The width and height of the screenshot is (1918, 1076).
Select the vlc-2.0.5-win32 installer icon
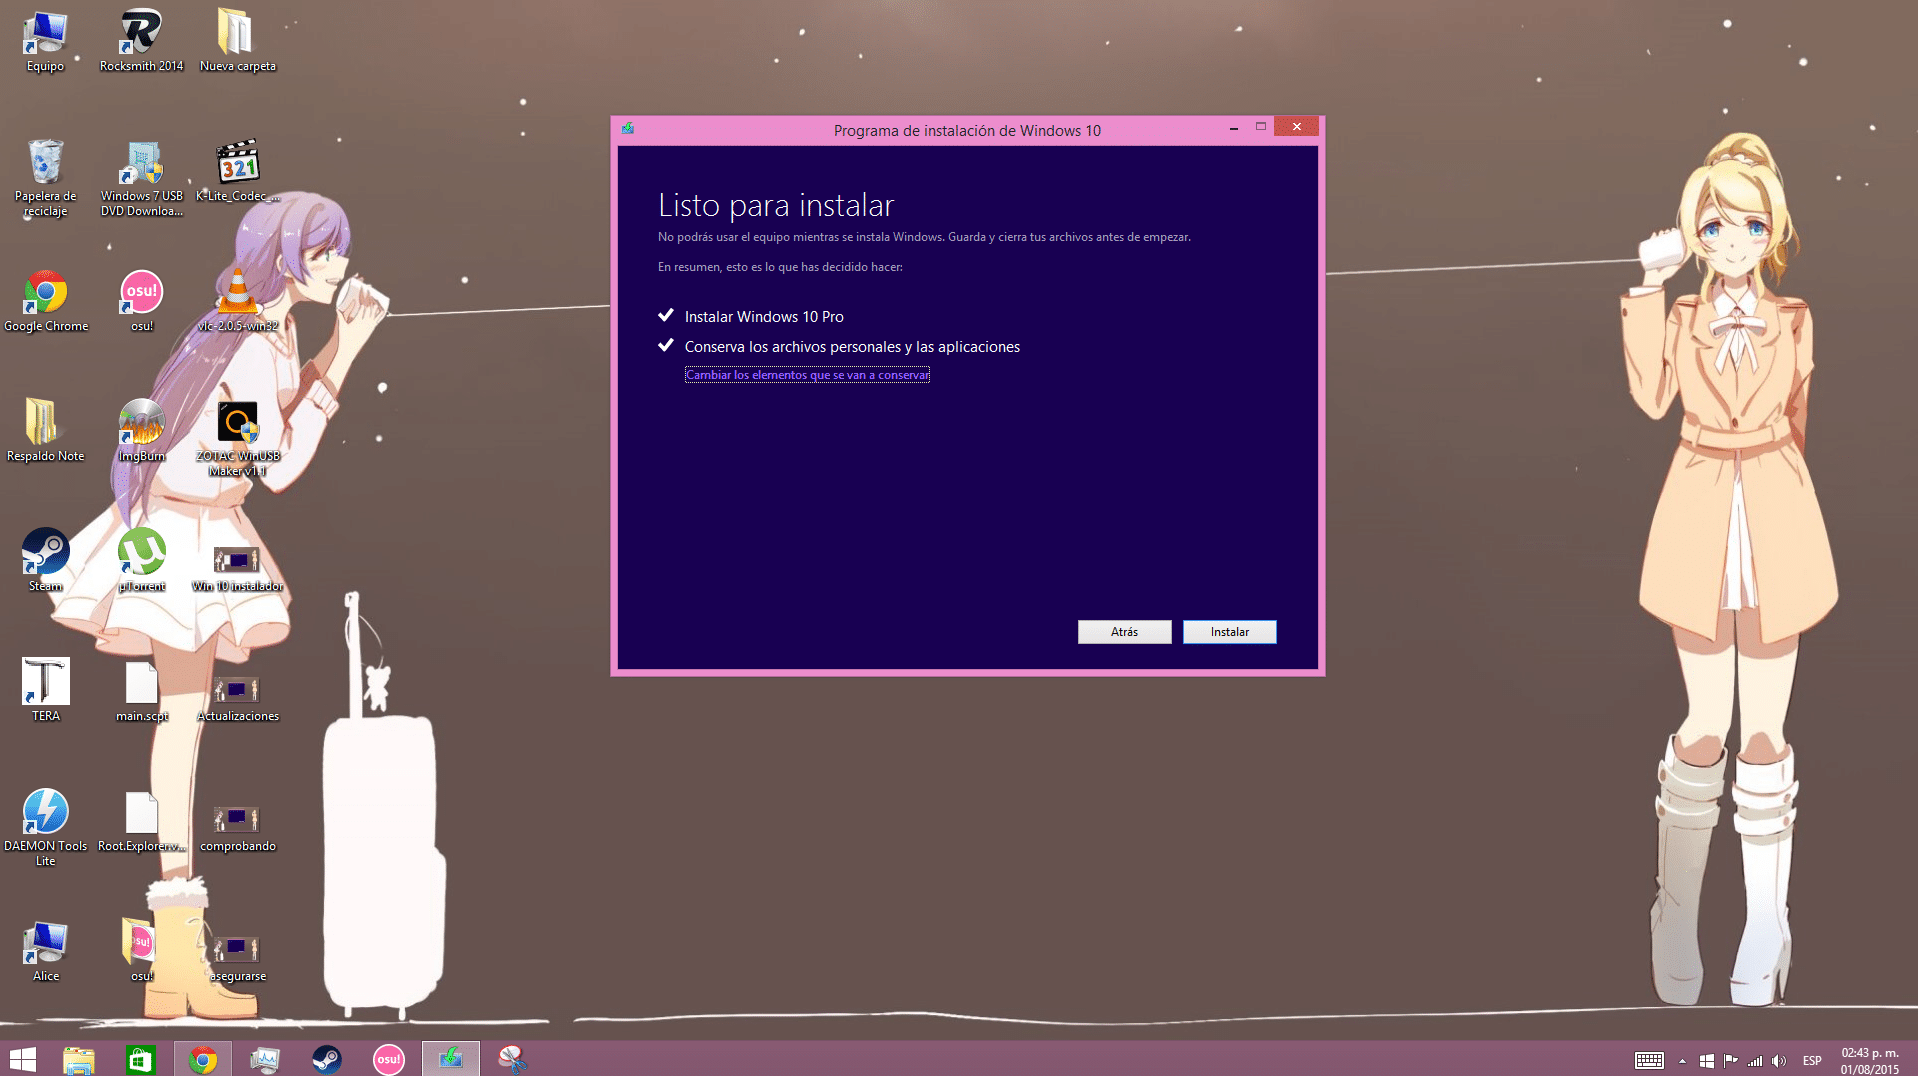tap(237, 301)
